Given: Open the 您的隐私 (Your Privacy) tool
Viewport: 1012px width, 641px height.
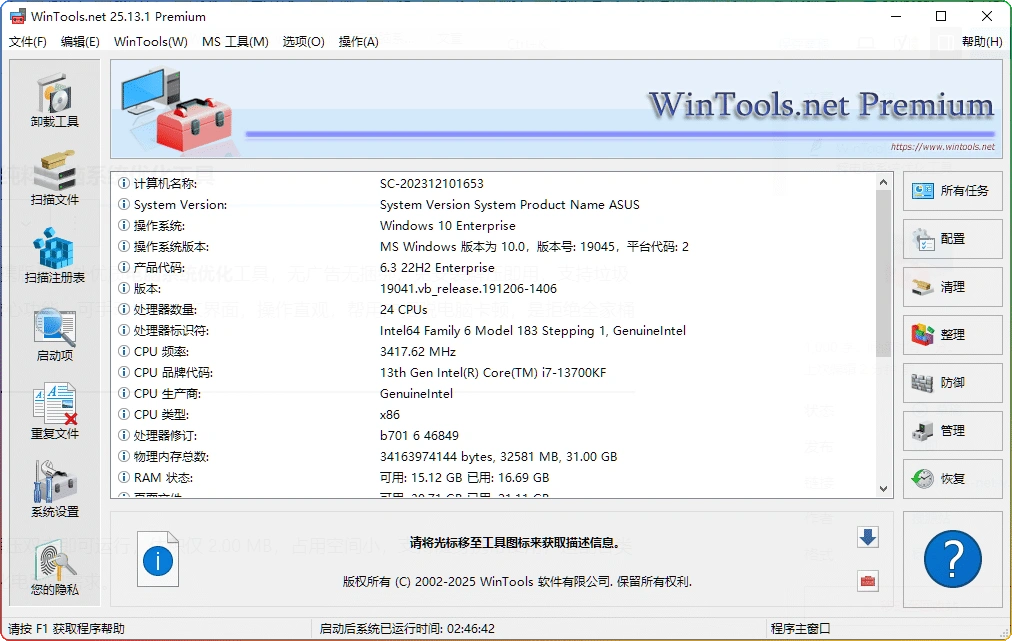Looking at the screenshot, I should point(54,561).
